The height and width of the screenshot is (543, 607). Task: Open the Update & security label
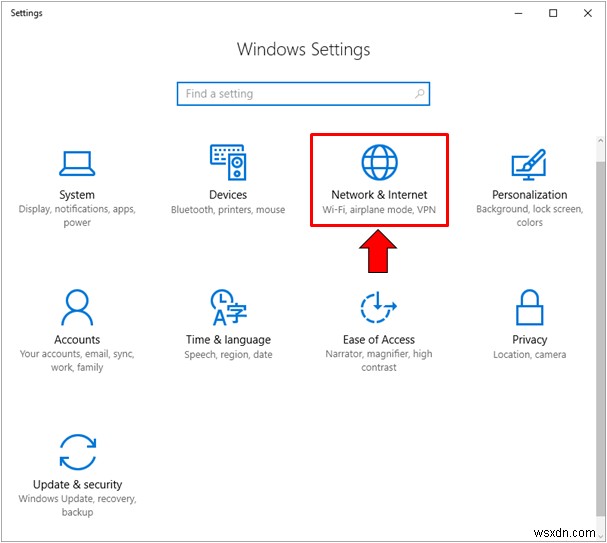pos(77,485)
